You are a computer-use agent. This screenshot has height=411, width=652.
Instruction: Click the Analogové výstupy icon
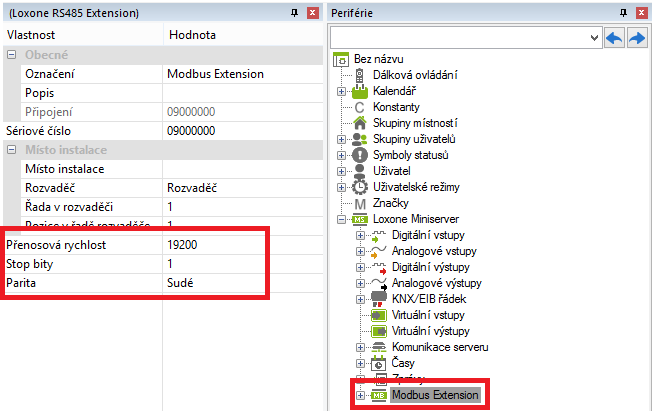[x=379, y=283]
